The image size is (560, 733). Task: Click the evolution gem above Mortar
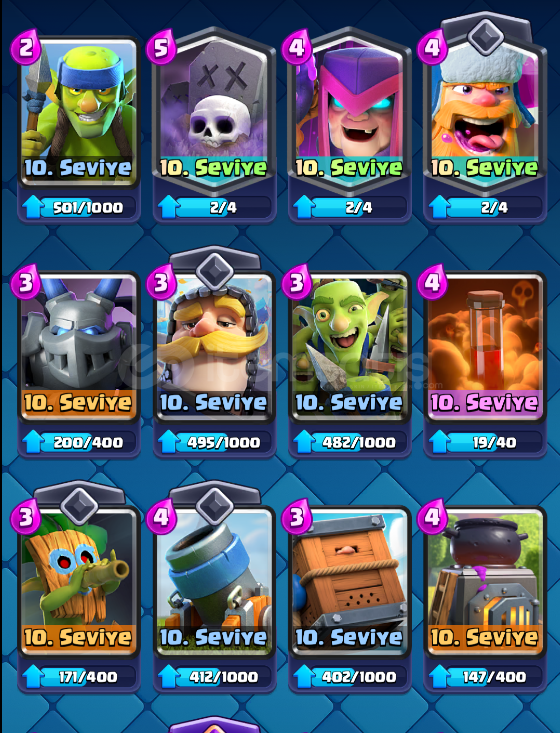215,505
